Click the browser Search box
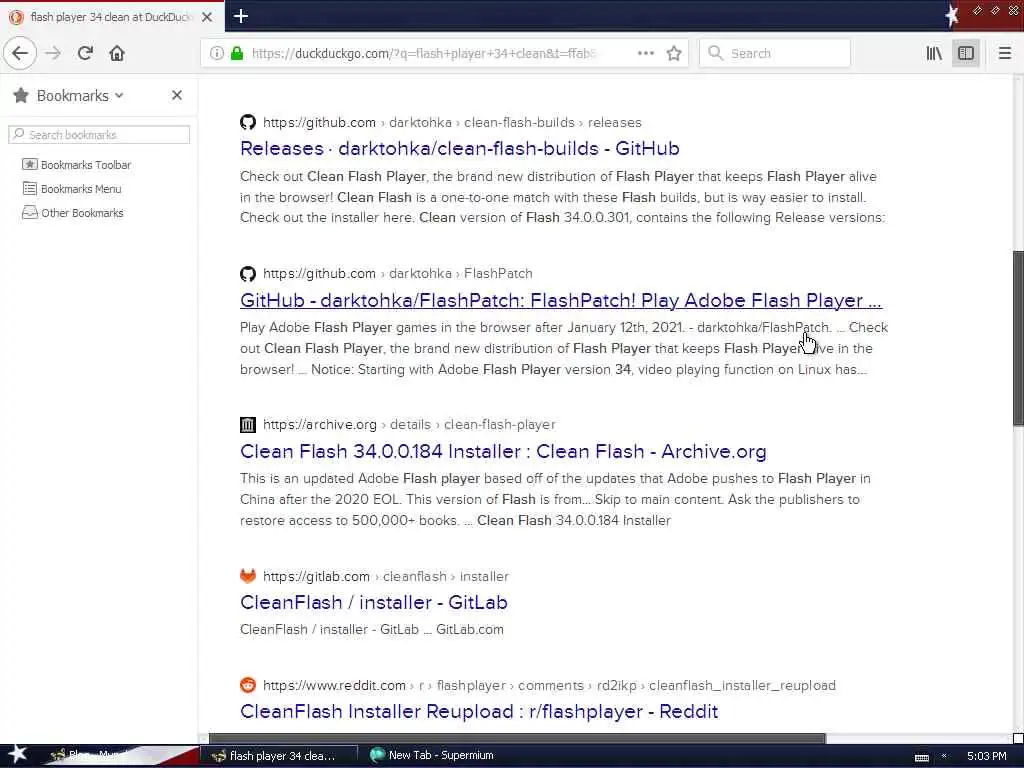The width and height of the screenshot is (1024, 768). (x=775, y=53)
